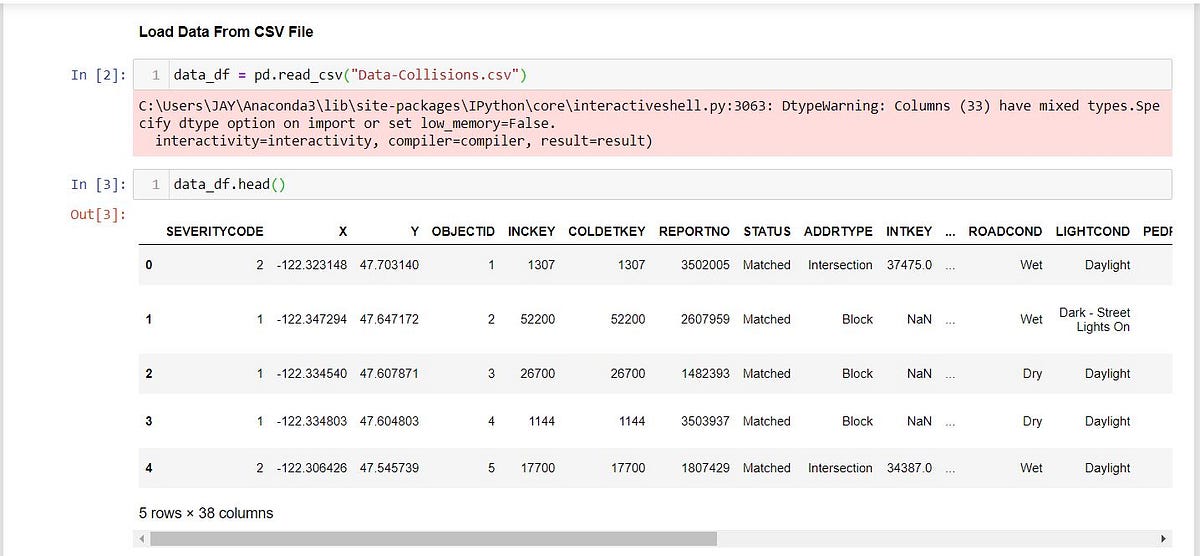The width and height of the screenshot is (1200, 556).
Task: Click X value -122.334540
Action: pyautogui.click(x=312, y=373)
